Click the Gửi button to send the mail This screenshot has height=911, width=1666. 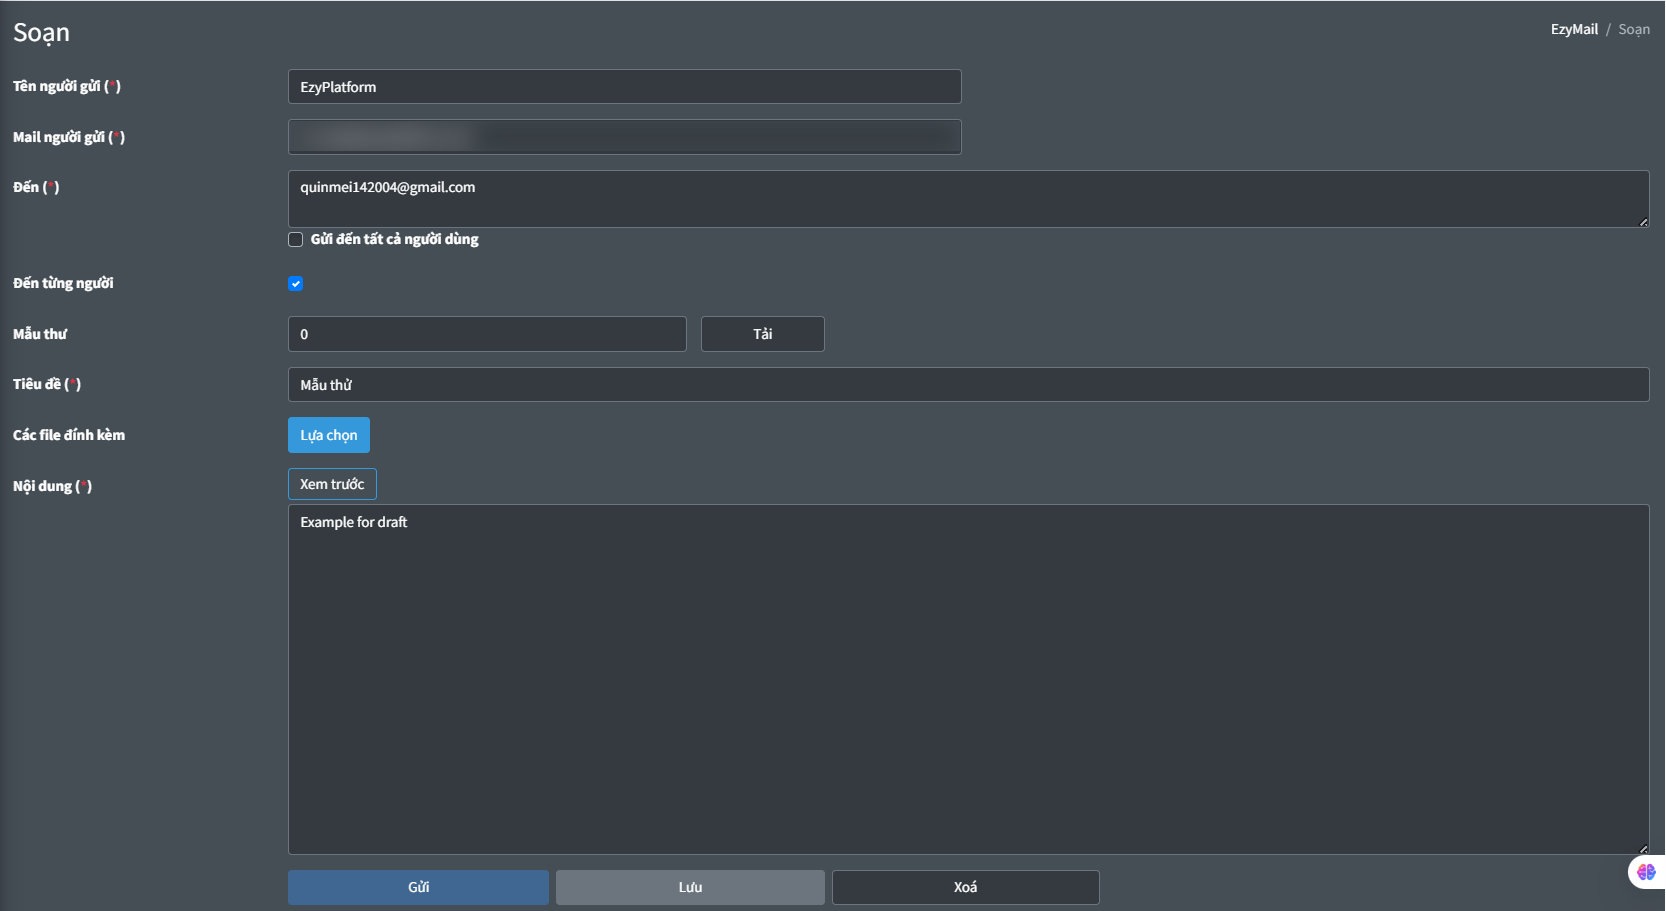click(x=417, y=887)
